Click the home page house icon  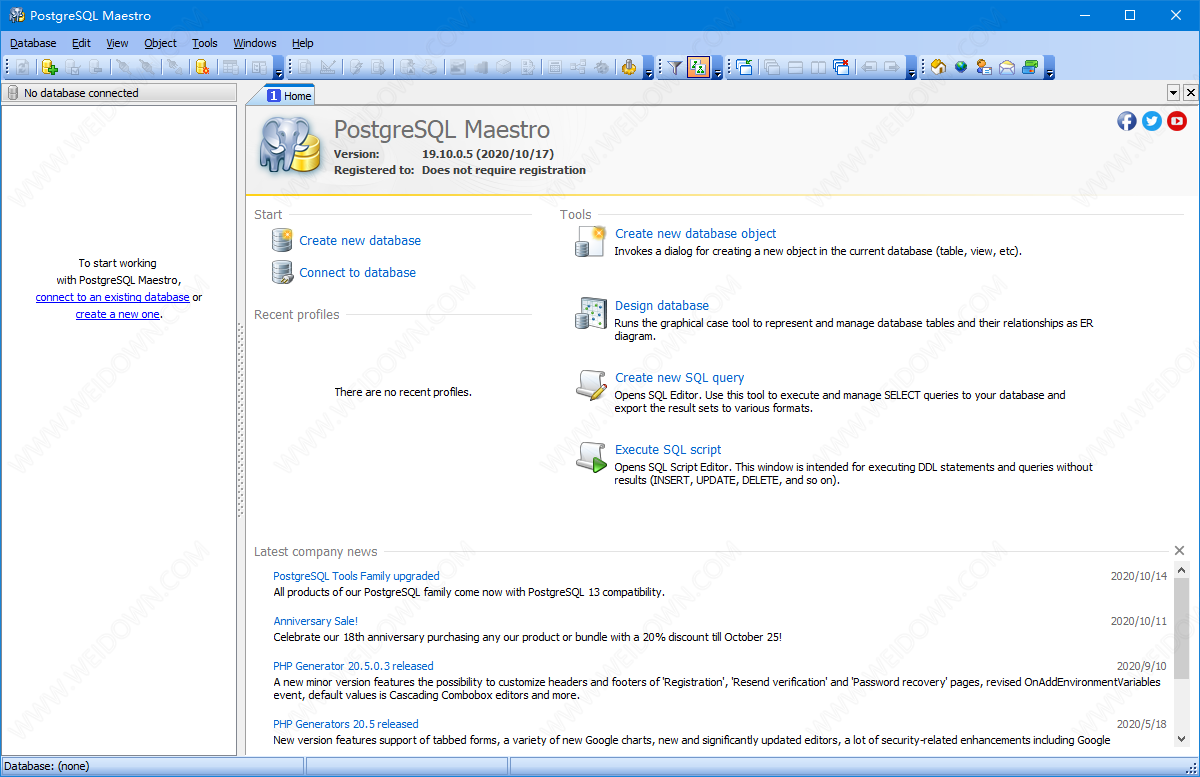click(938, 67)
